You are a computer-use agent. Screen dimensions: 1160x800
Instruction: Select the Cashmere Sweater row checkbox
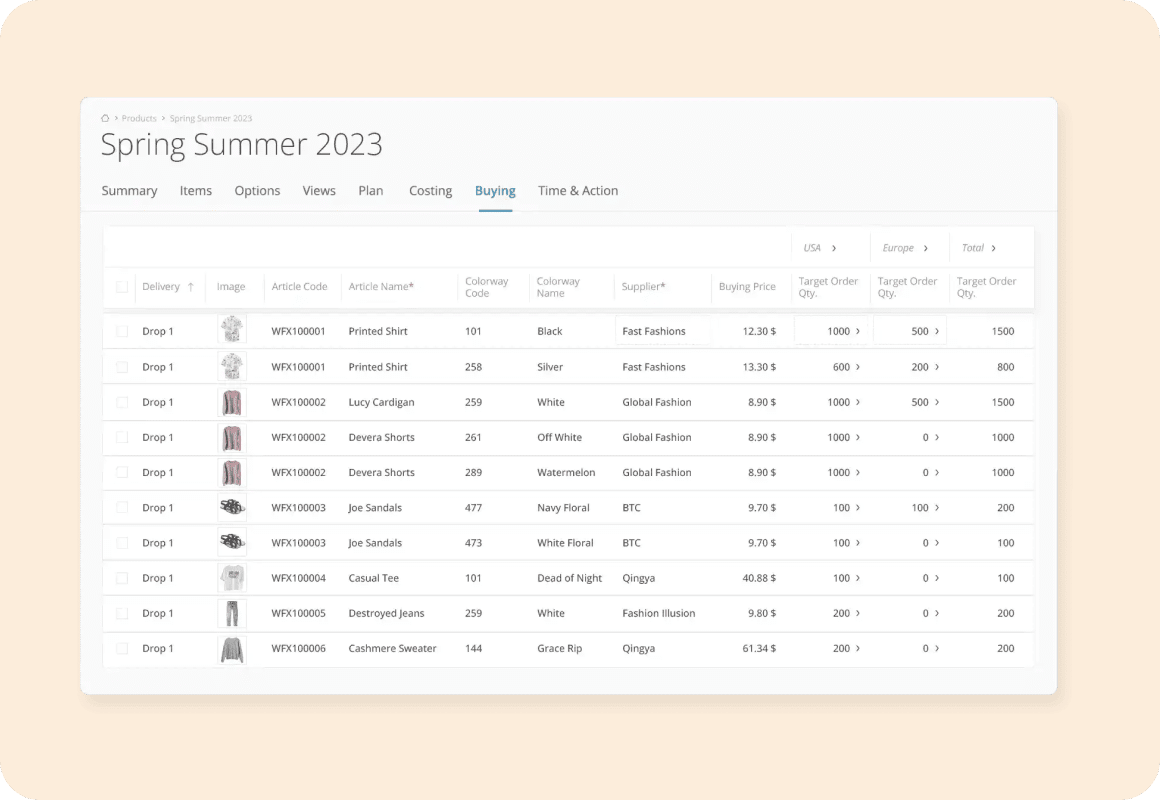pos(122,649)
